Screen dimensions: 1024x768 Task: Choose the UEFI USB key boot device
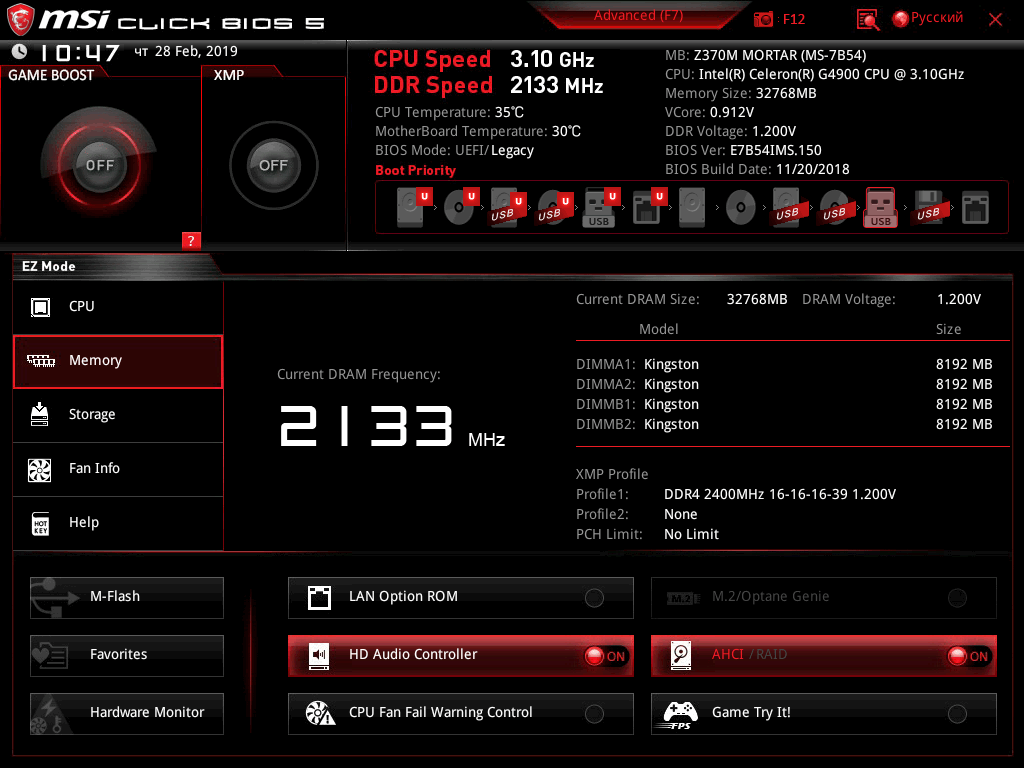click(x=600, y=208)
